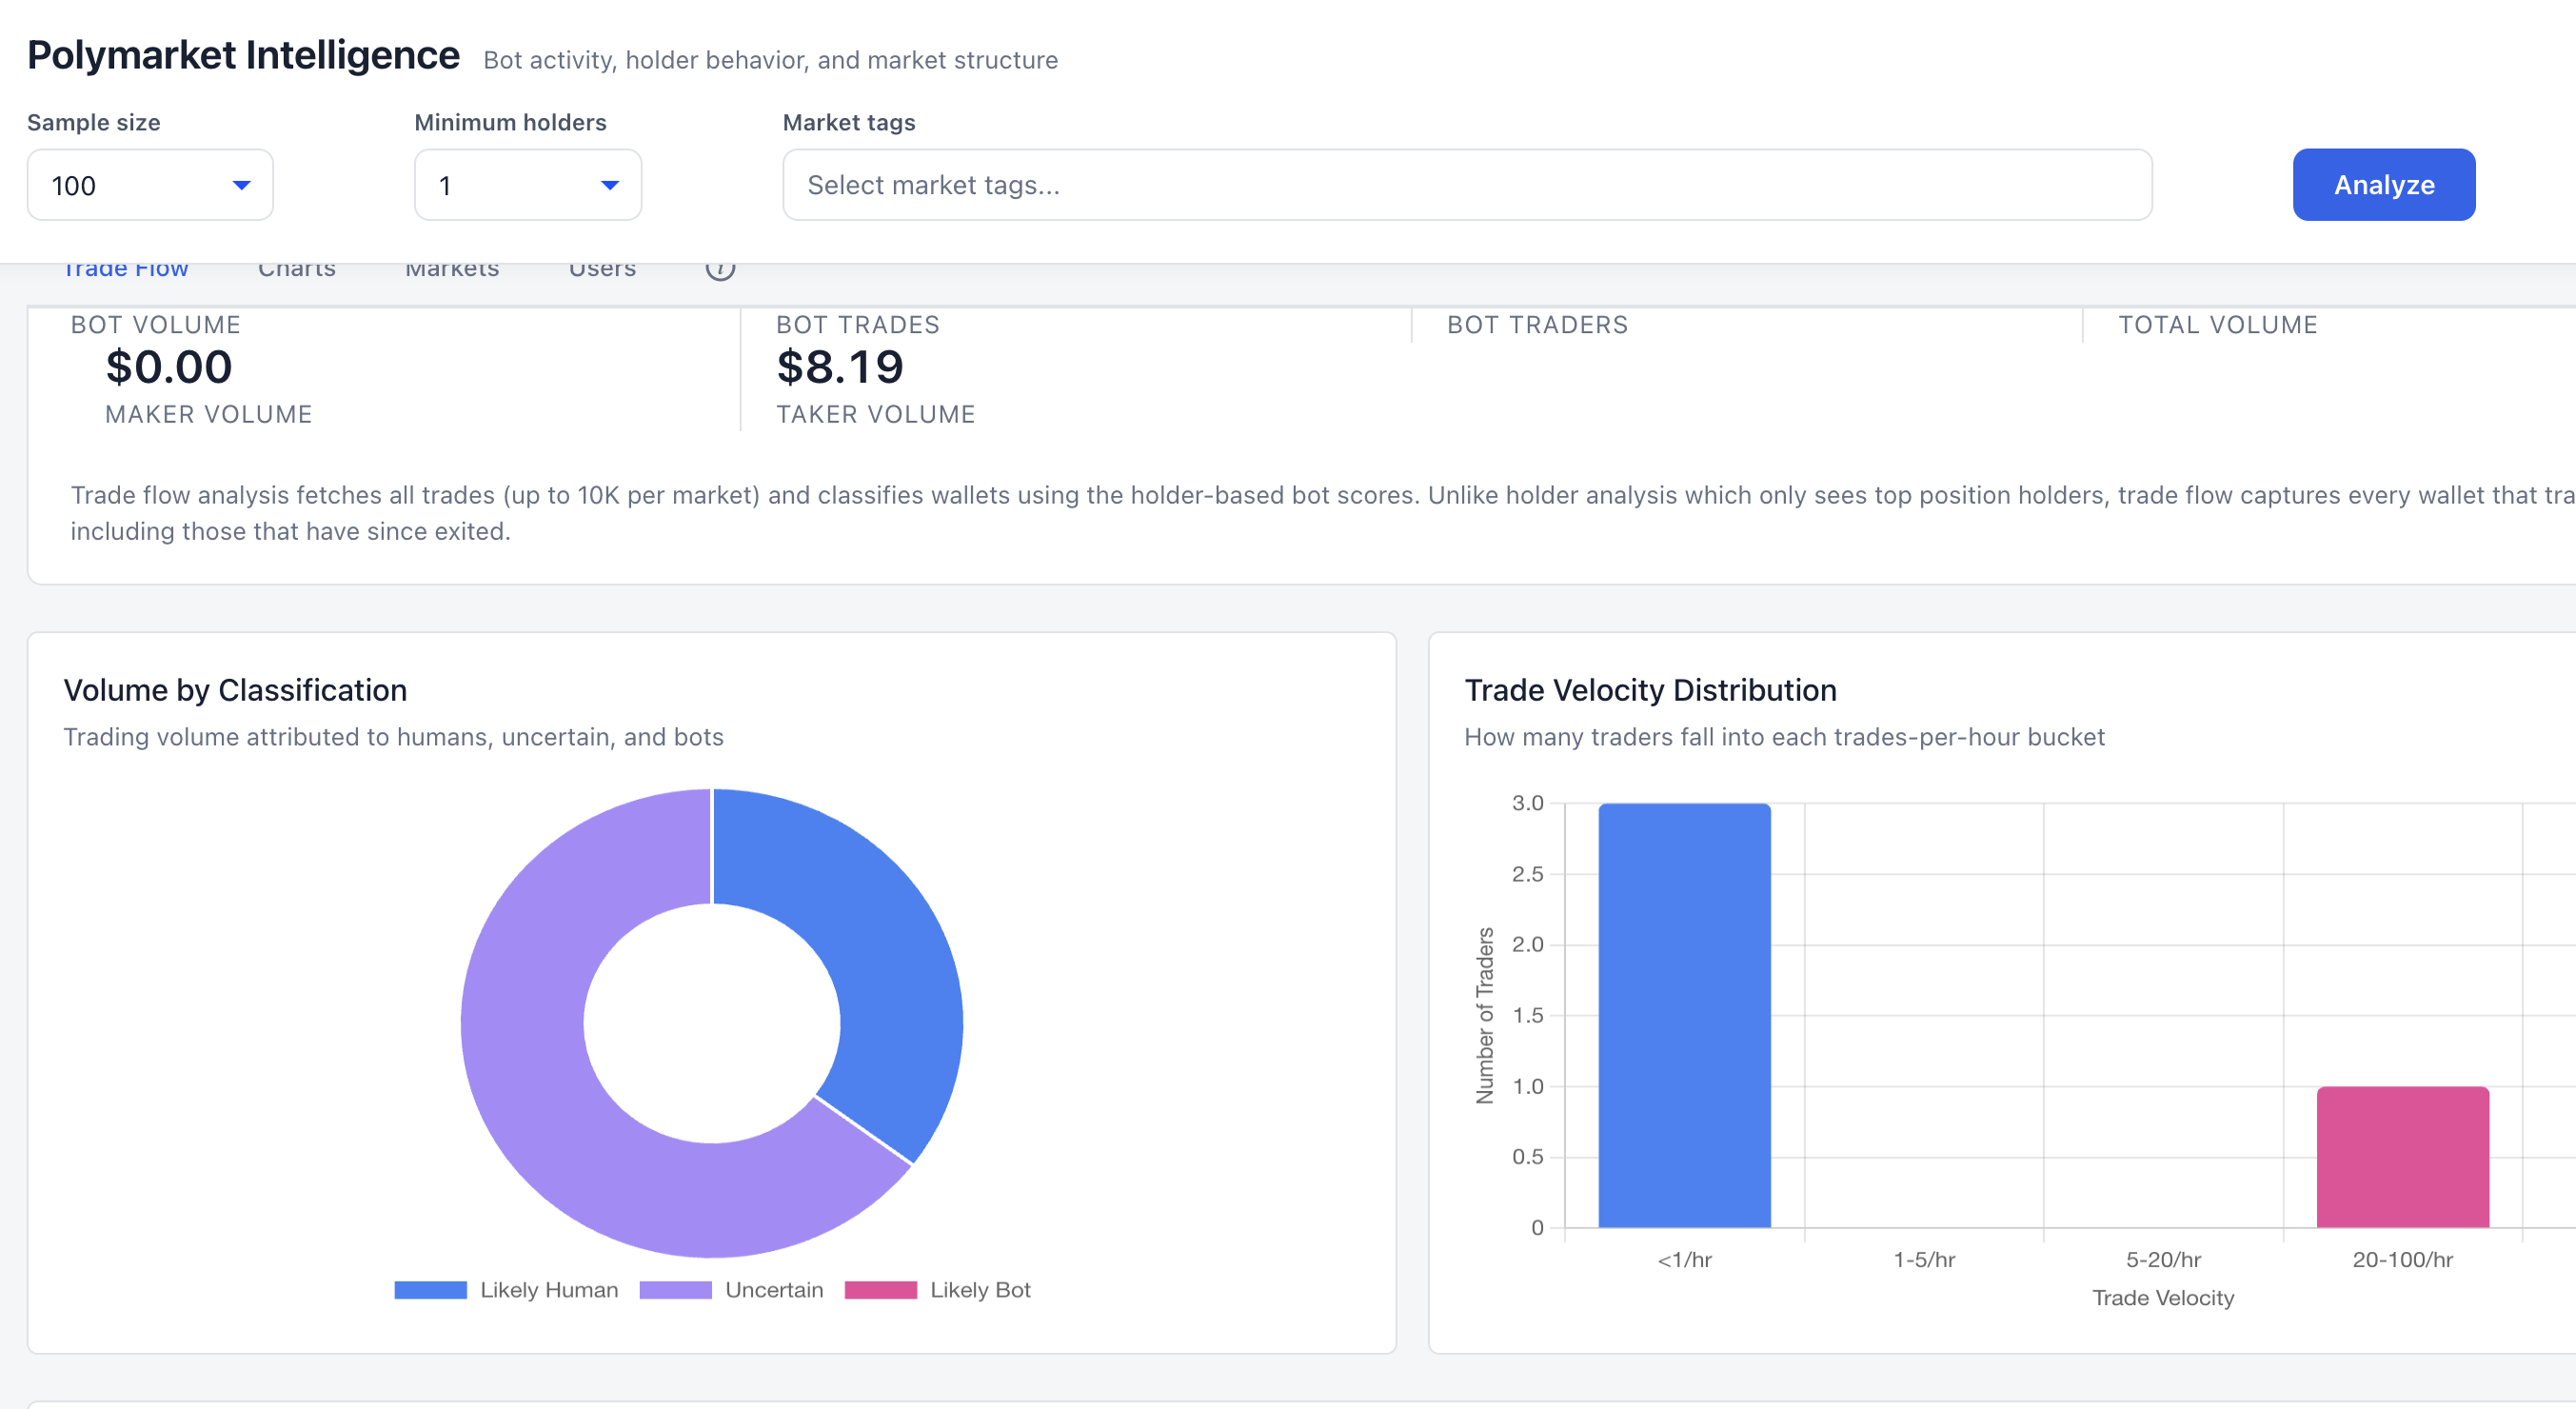
Task: Focus the Select market tags input
Action: (x=1467, y=185)
